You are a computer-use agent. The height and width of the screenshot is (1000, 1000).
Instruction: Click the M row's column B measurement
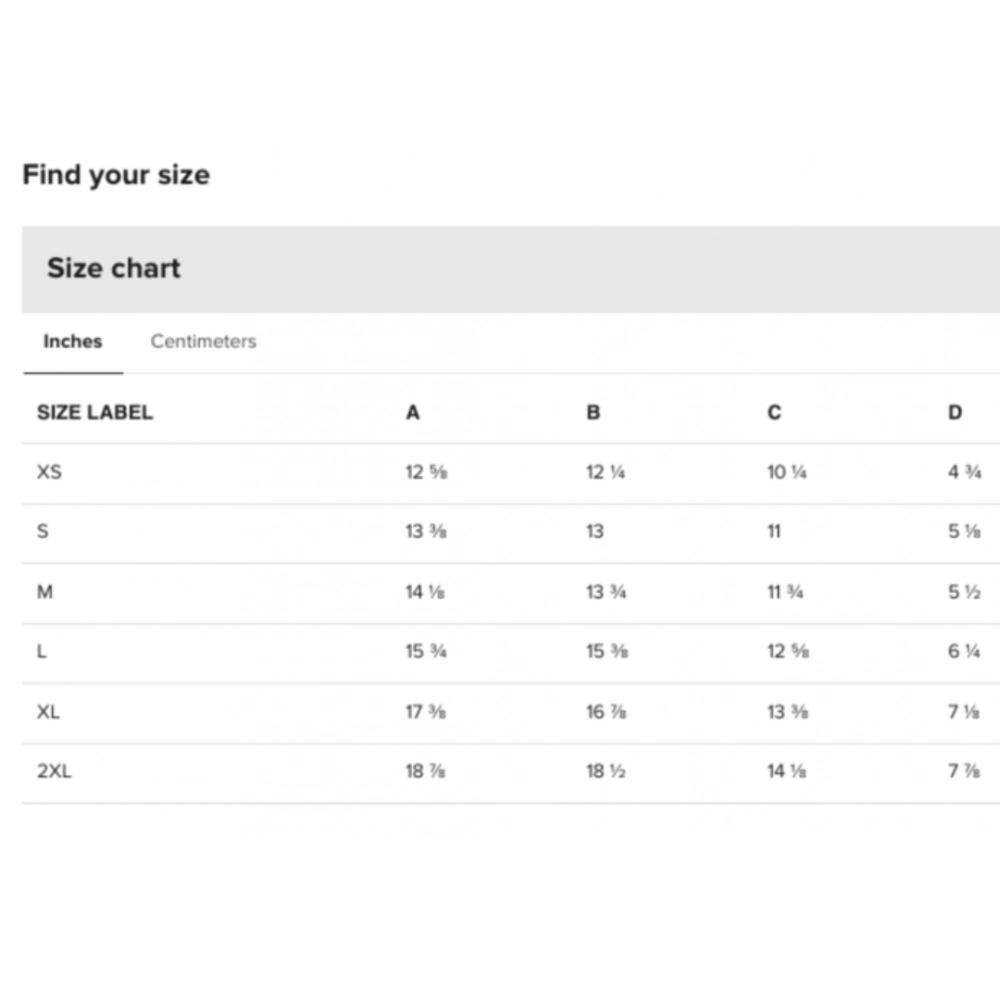tap(606, 592)
